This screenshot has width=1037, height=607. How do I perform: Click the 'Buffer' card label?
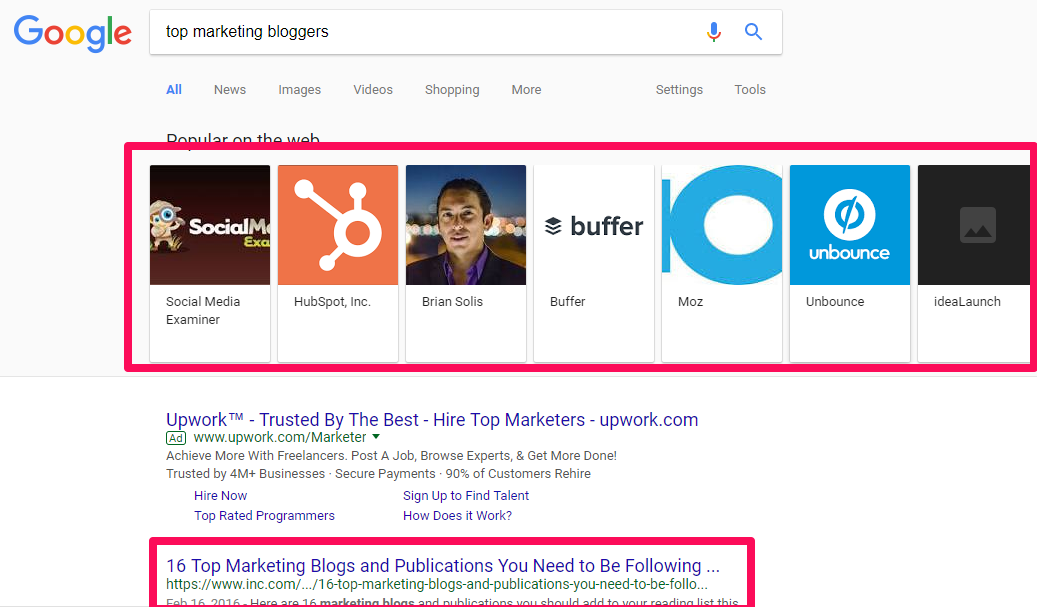(x=567, y=302)
